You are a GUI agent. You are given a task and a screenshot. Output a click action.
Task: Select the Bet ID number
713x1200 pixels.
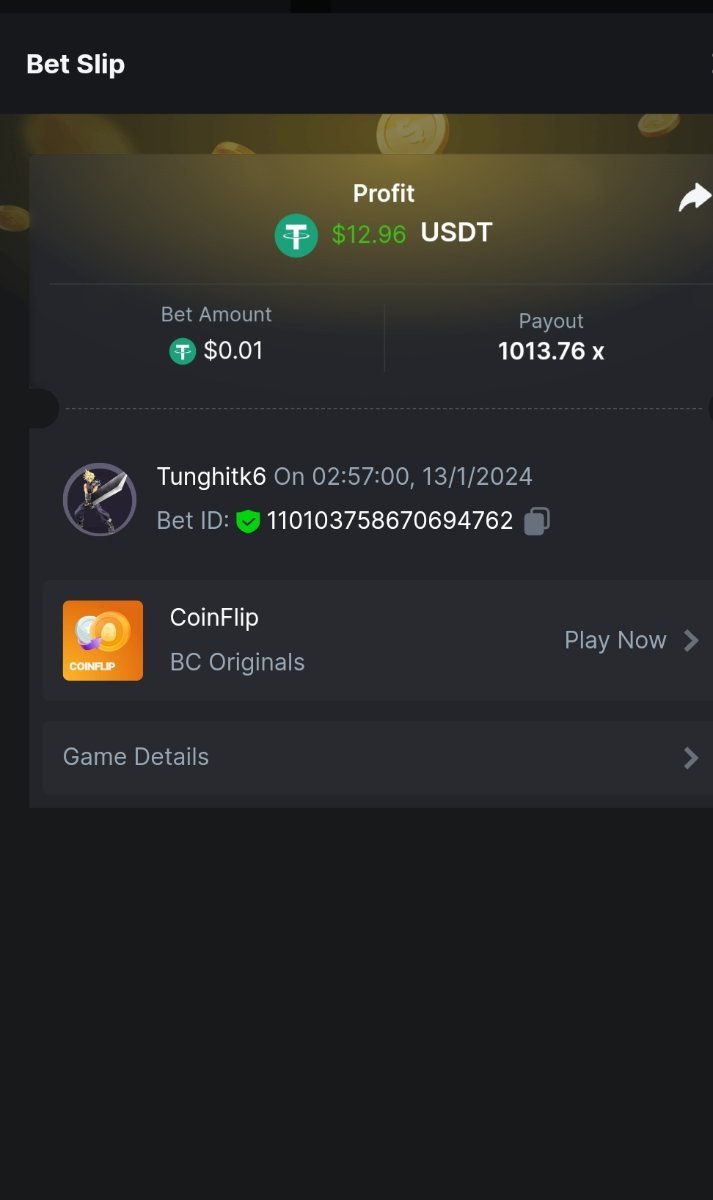(x=389, y=521)
